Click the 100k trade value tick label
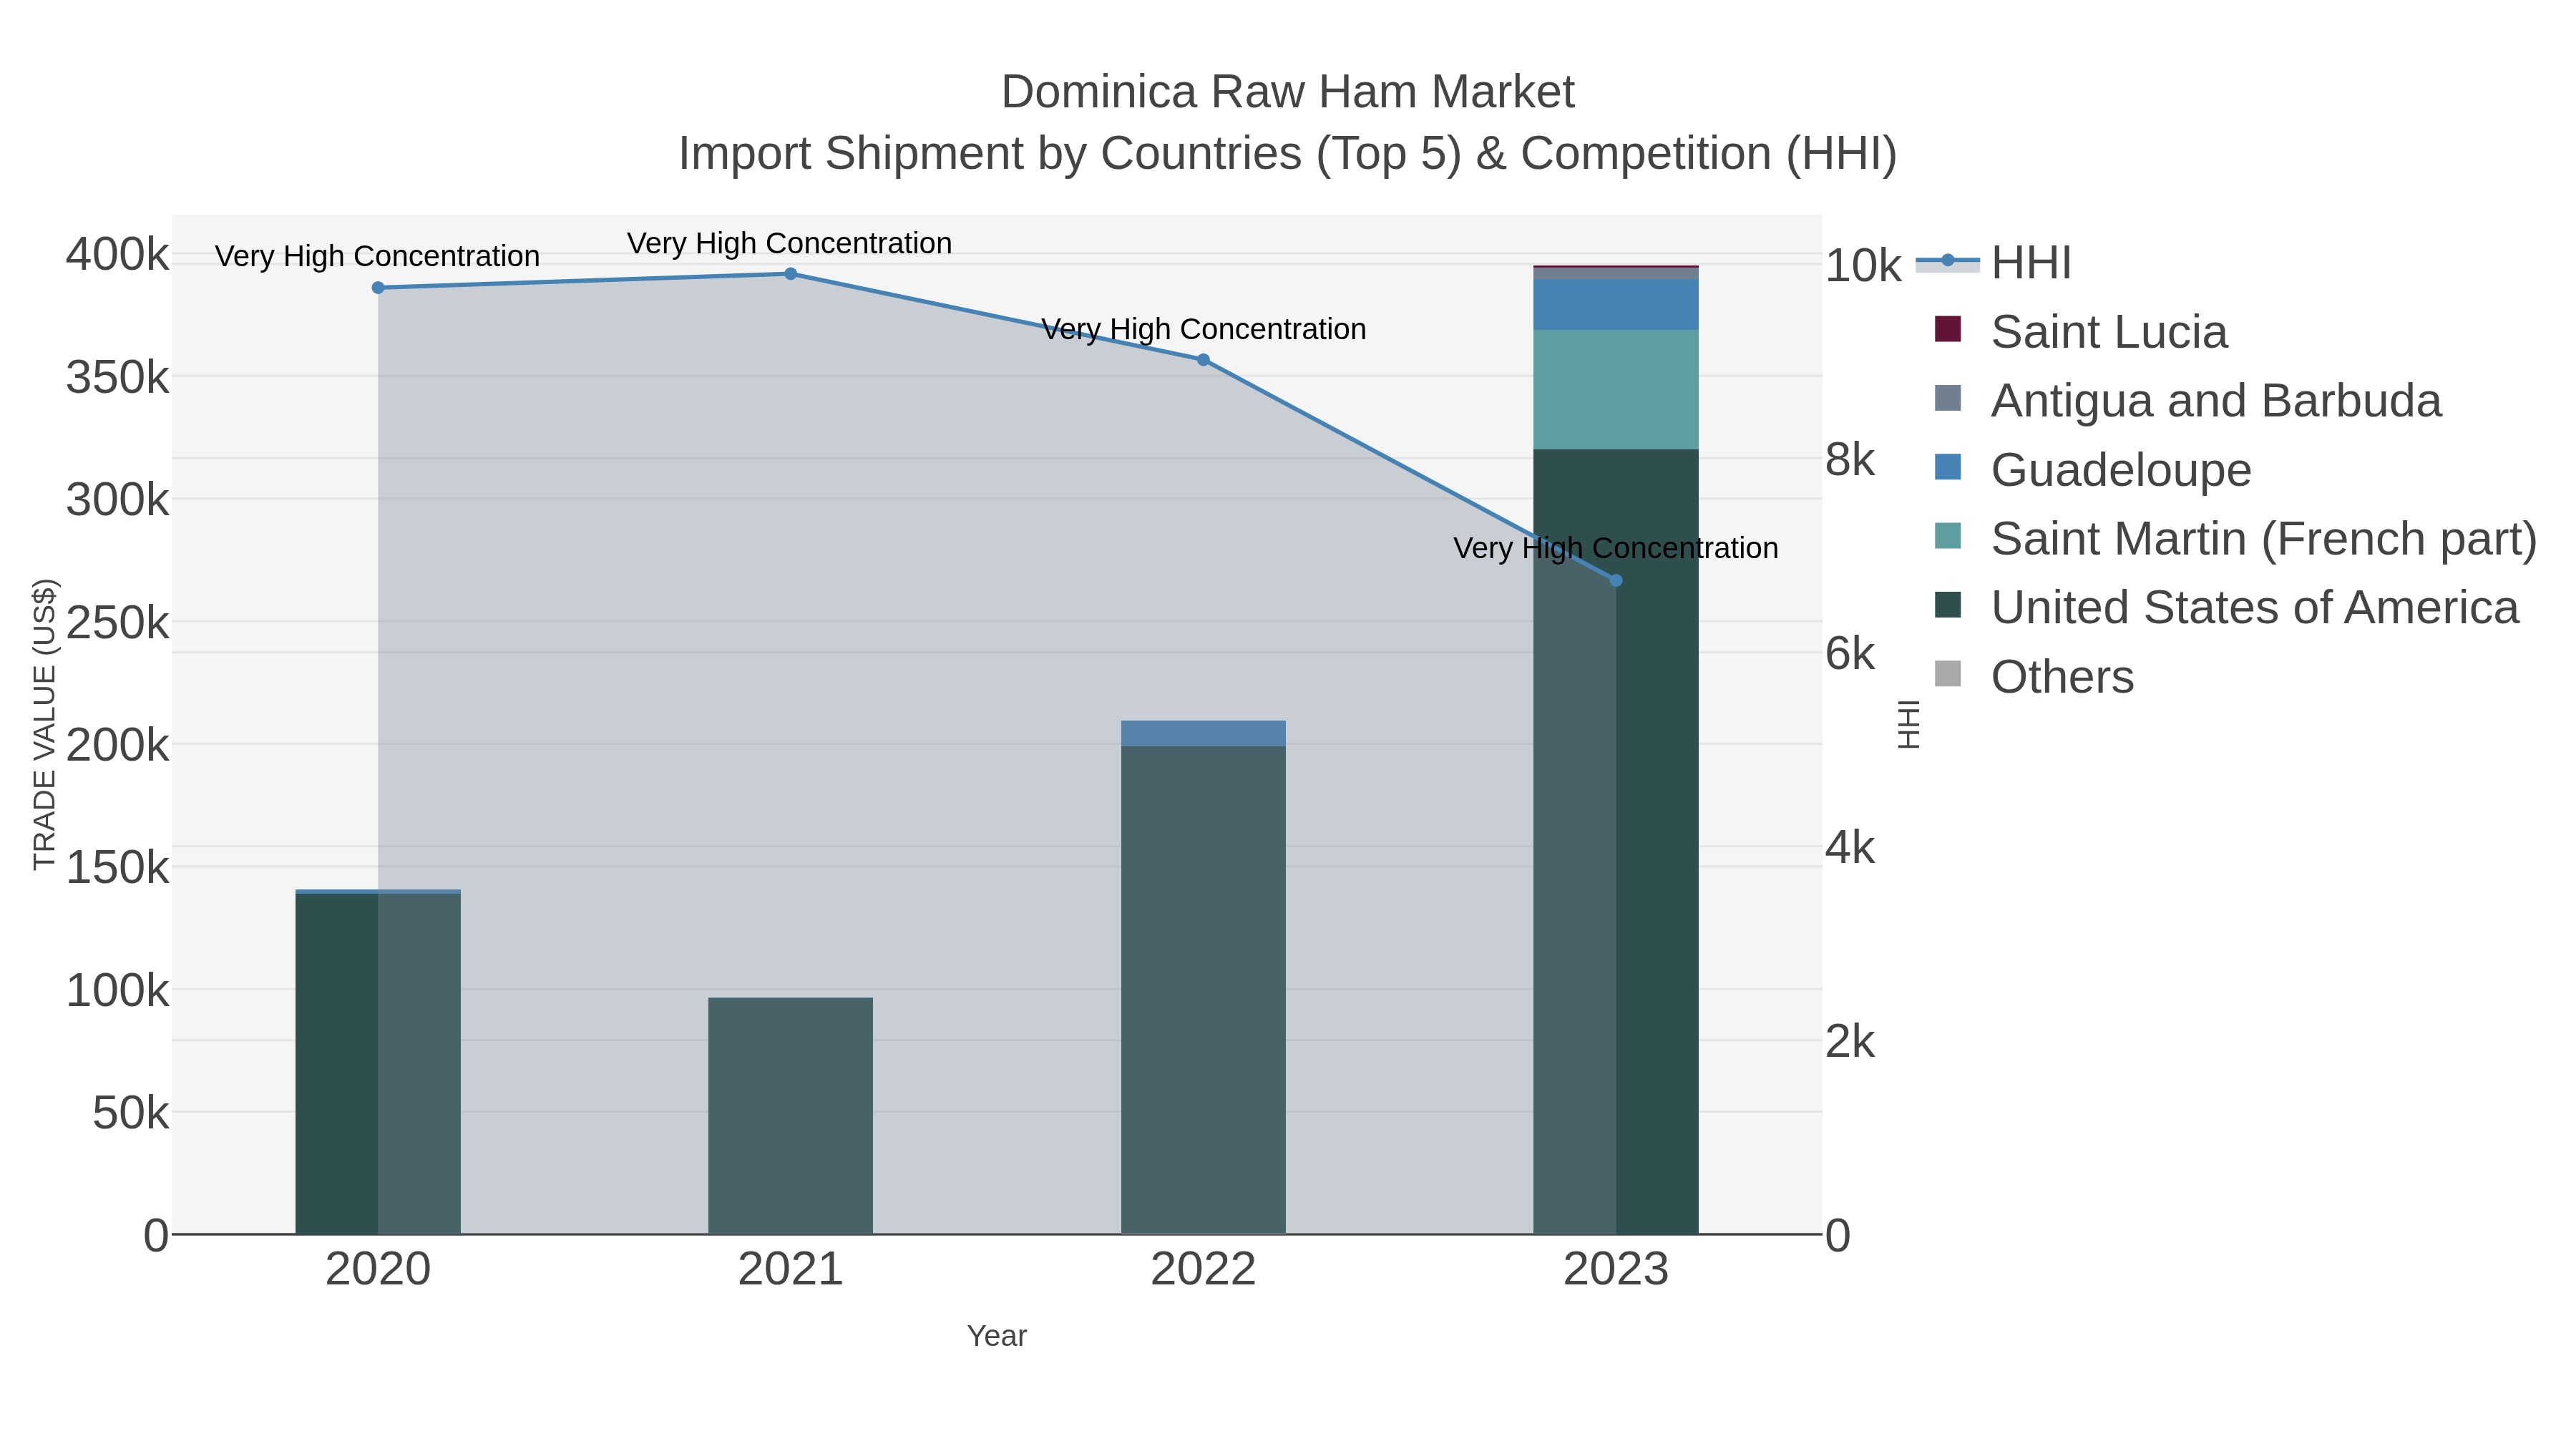This screenshot has height=1449, width=2576. pos(118,991)
